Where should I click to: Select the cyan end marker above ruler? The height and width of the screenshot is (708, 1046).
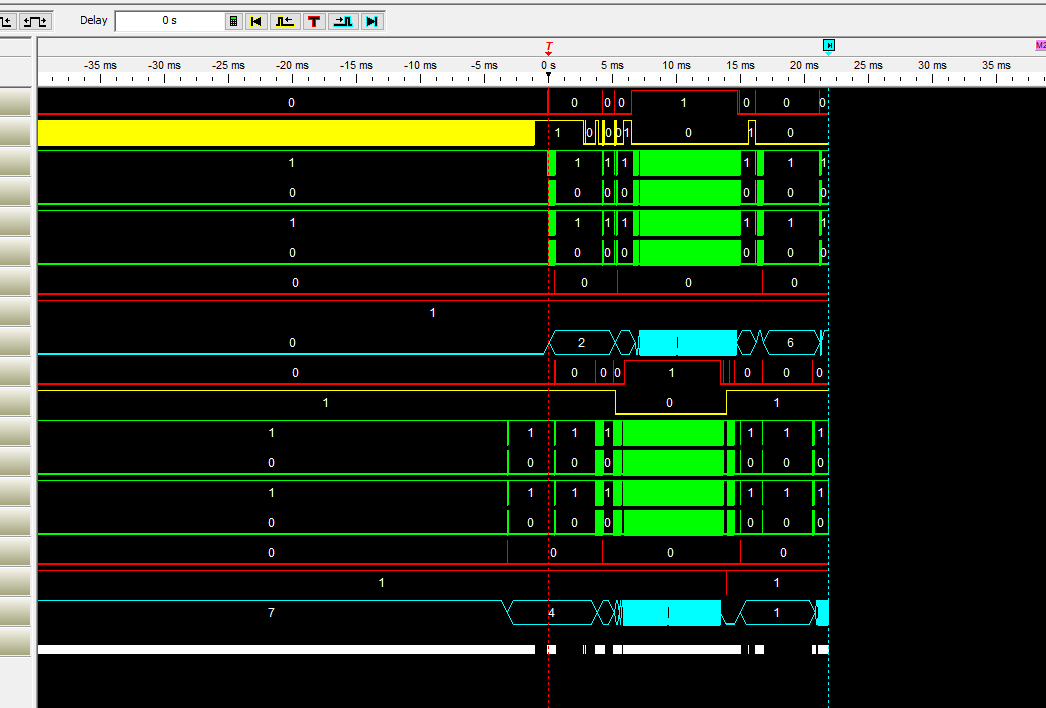click(x=829, y=45)
